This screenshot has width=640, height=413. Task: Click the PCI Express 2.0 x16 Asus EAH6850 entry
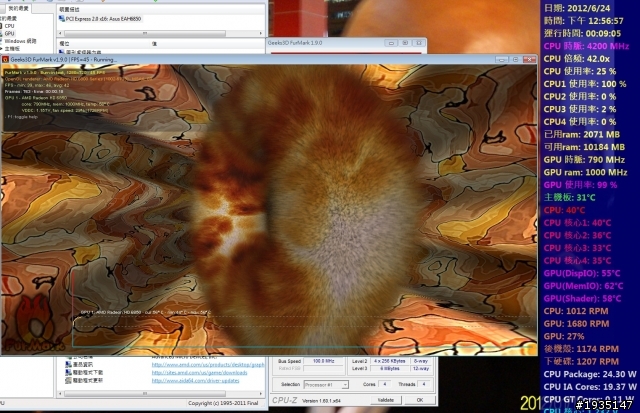click(x=103, y=19)
